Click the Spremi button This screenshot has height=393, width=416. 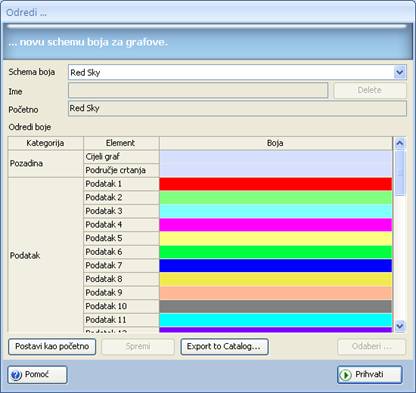coord(138,347)
